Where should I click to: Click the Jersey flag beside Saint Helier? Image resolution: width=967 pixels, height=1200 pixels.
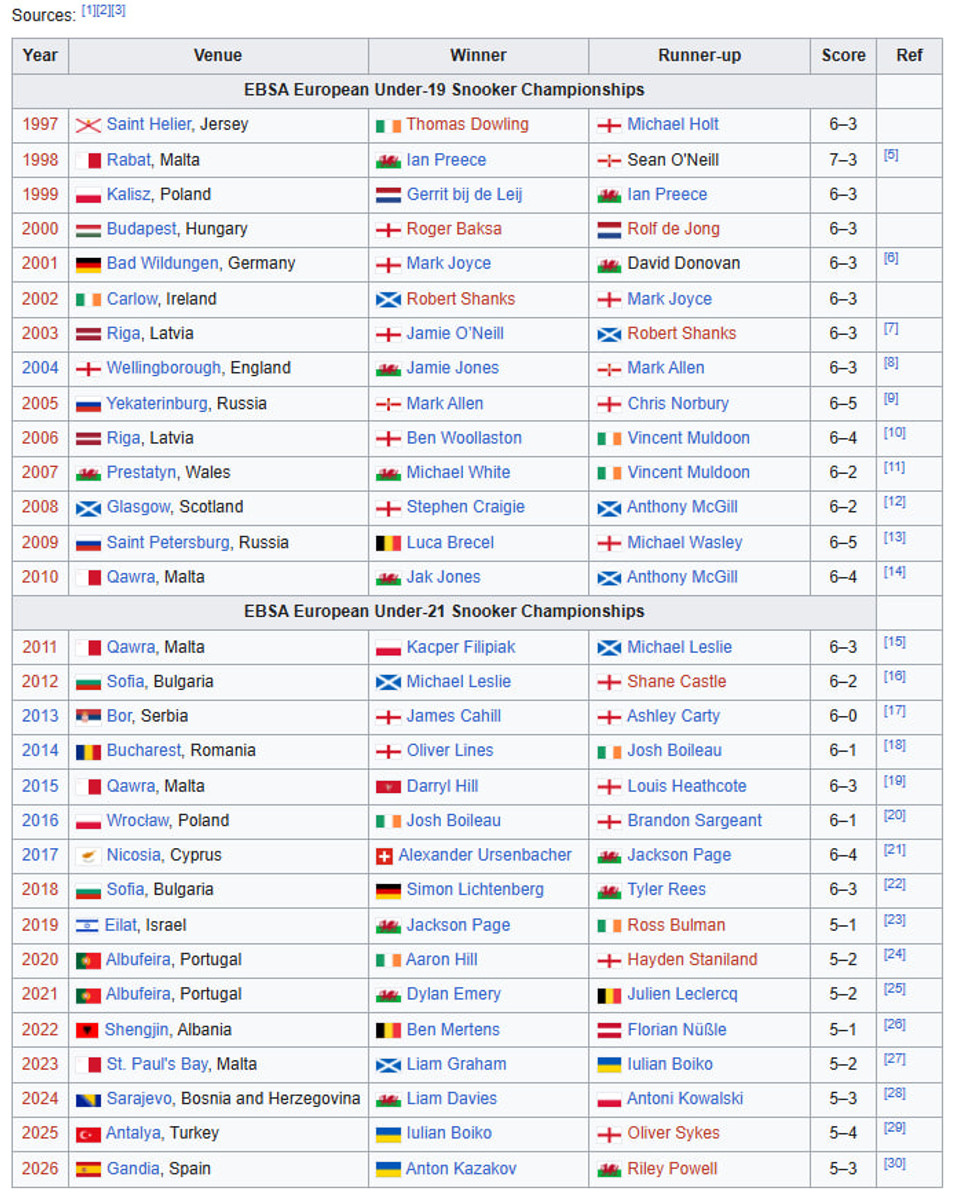coord(88,125)
